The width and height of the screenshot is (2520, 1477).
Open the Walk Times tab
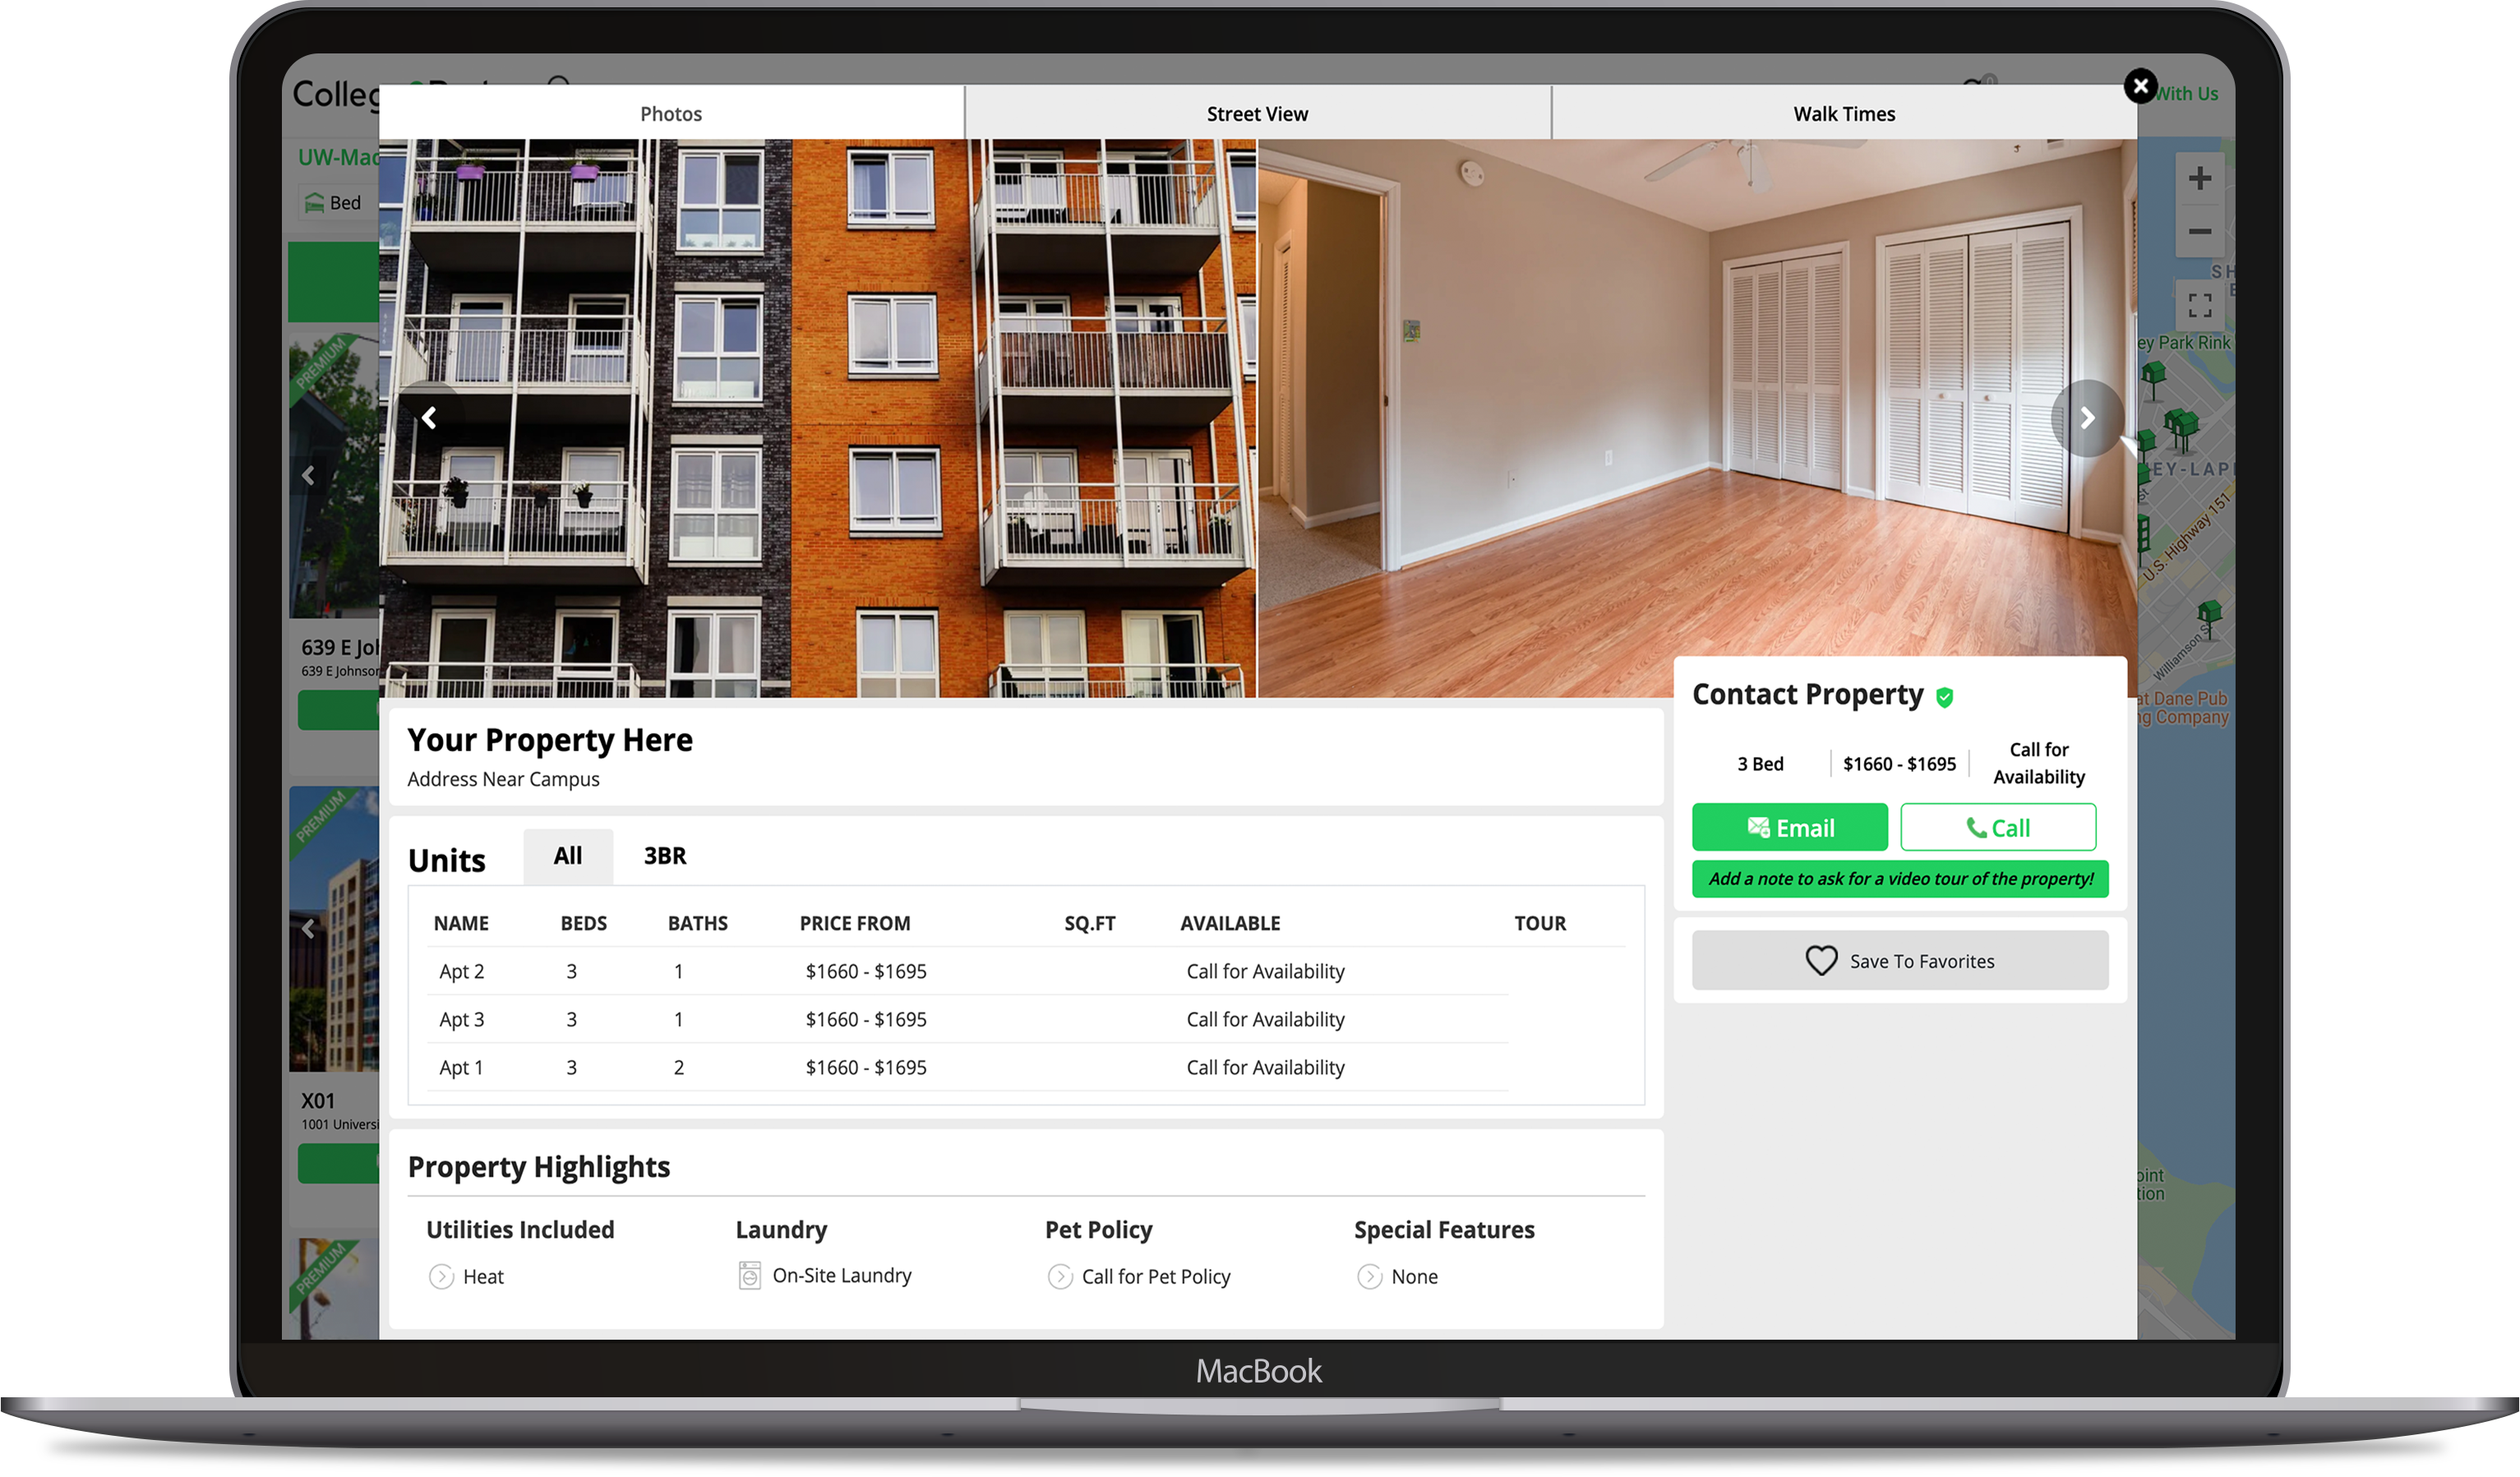pos(1843,114)
